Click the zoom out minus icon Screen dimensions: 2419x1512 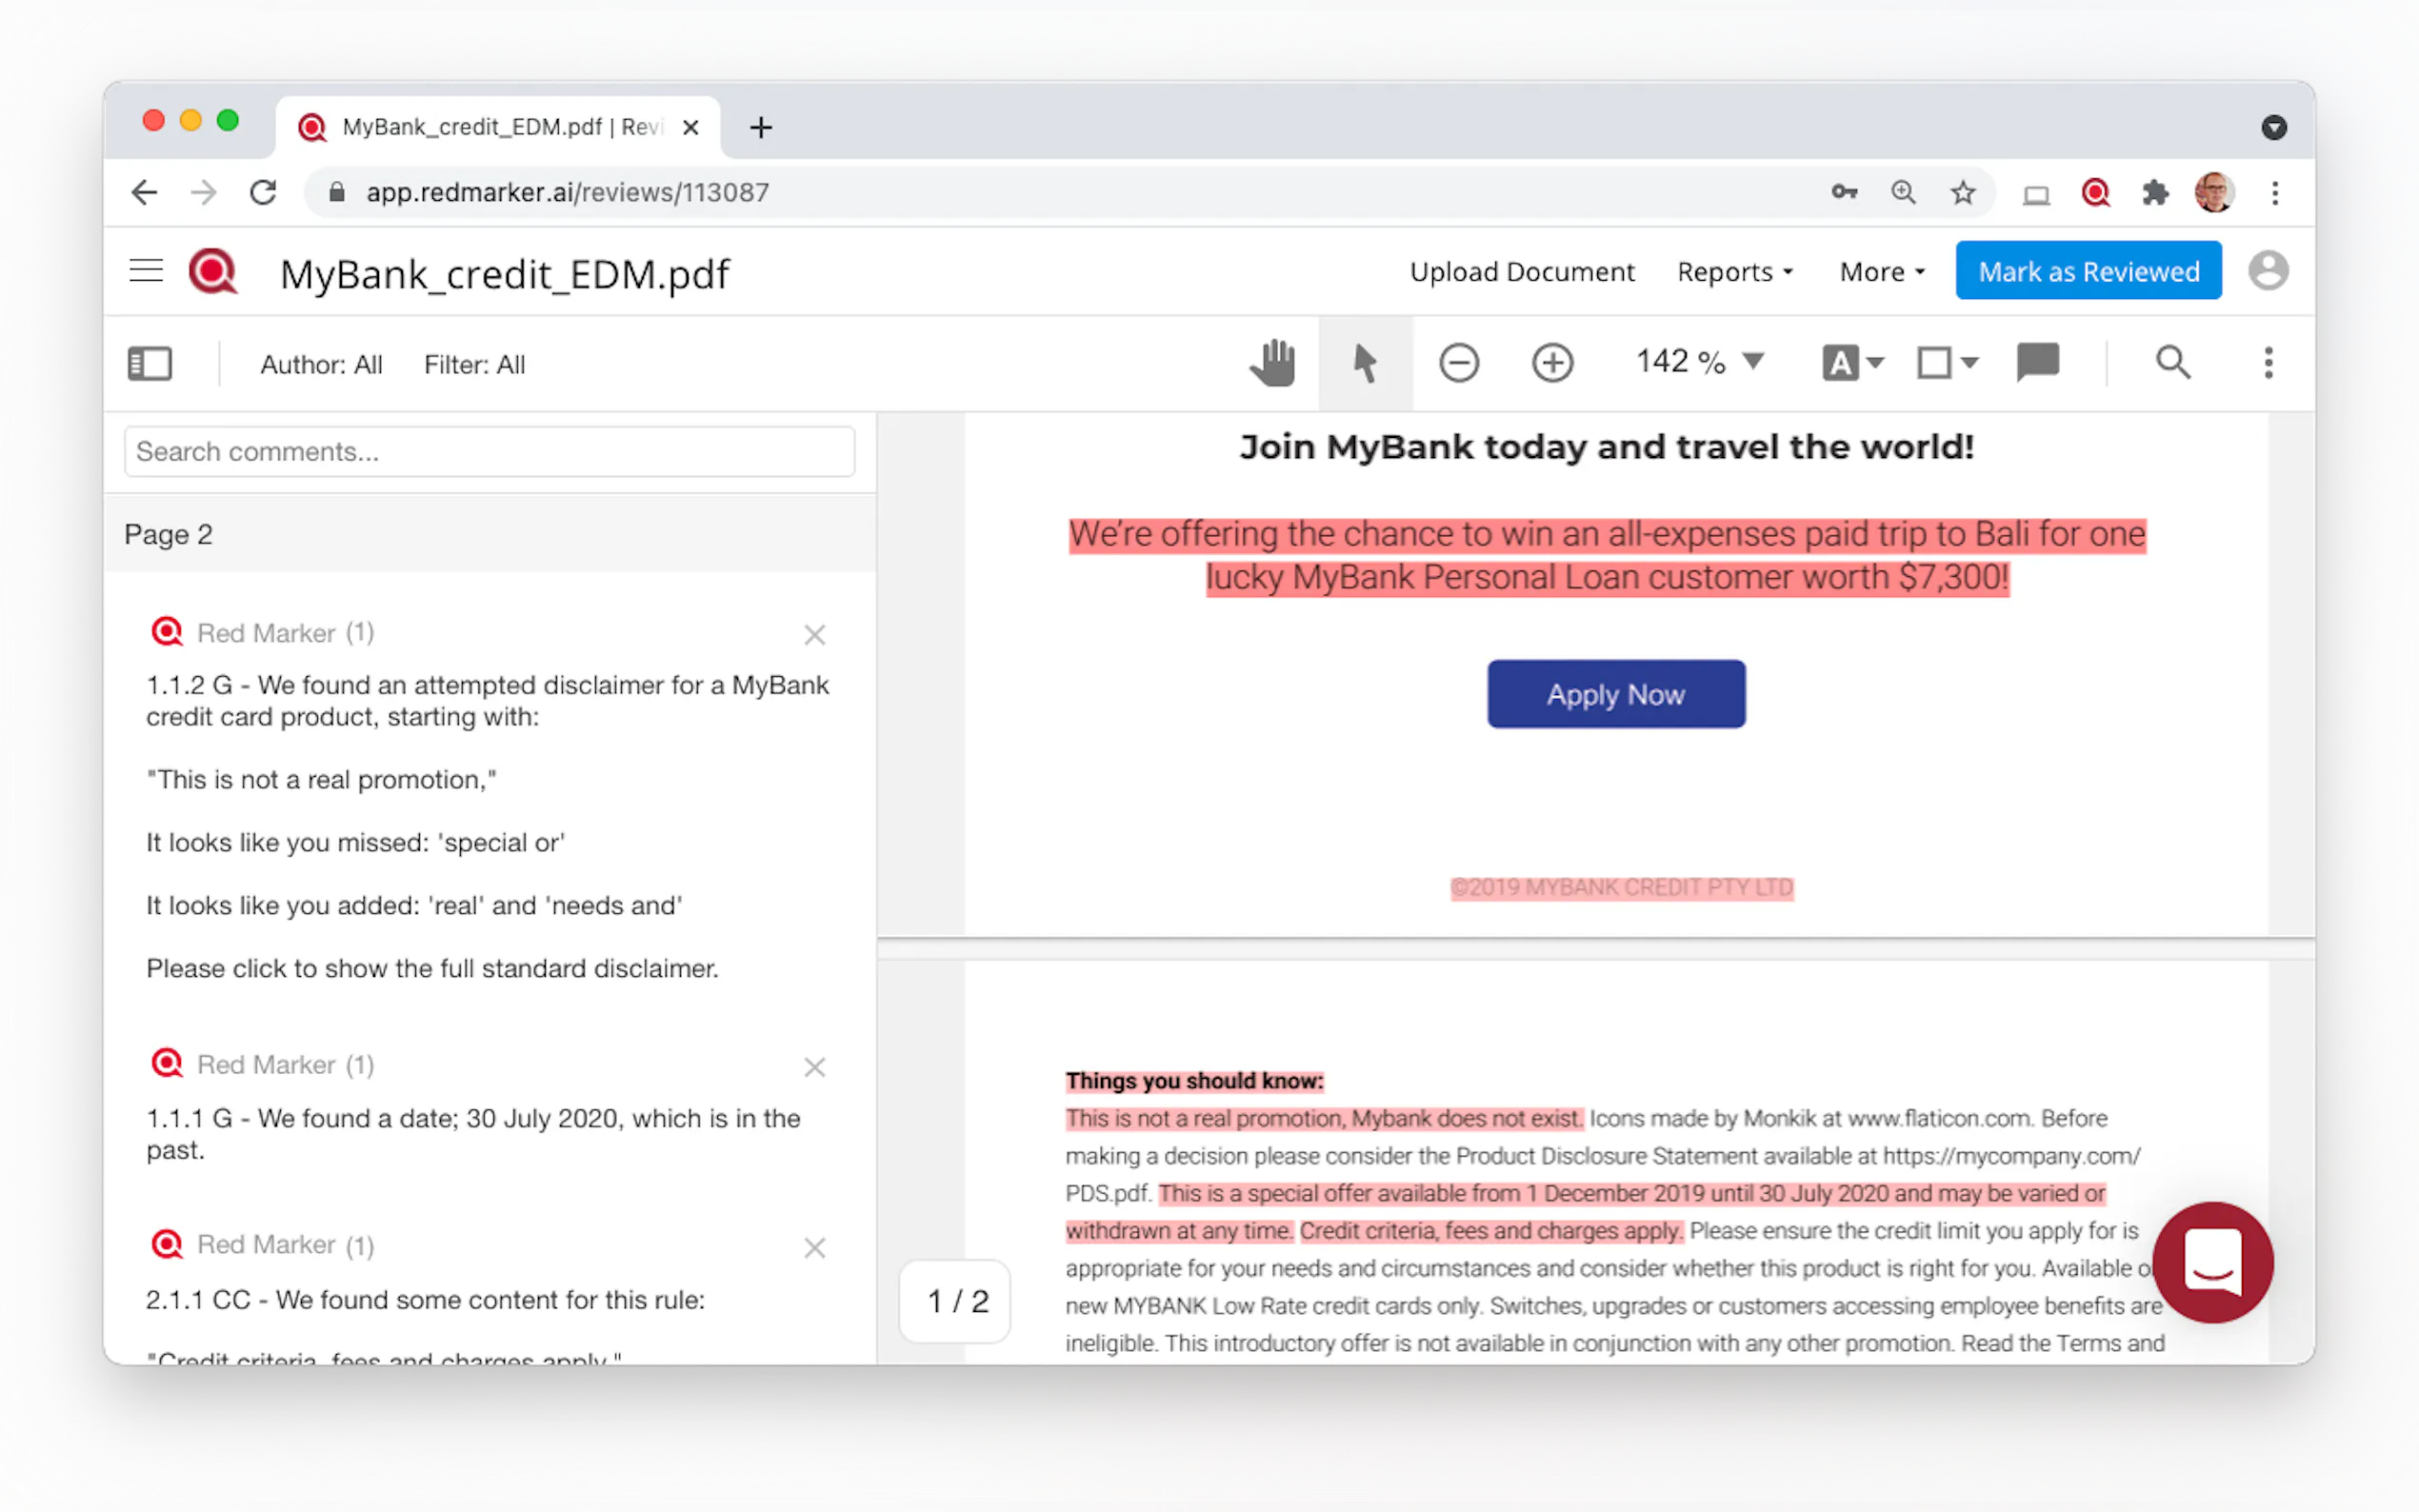(x=1458, y=363)
